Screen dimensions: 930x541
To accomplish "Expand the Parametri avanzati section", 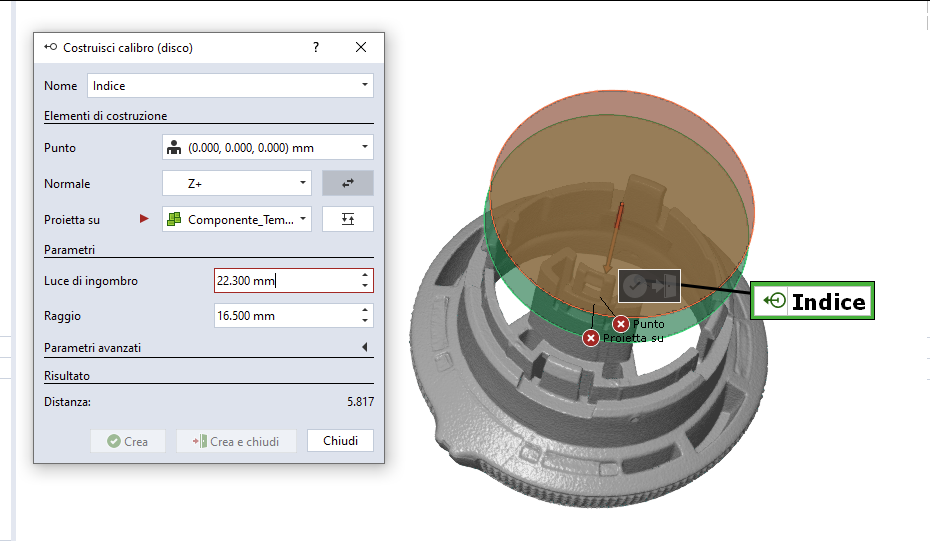I will [364, 348].
